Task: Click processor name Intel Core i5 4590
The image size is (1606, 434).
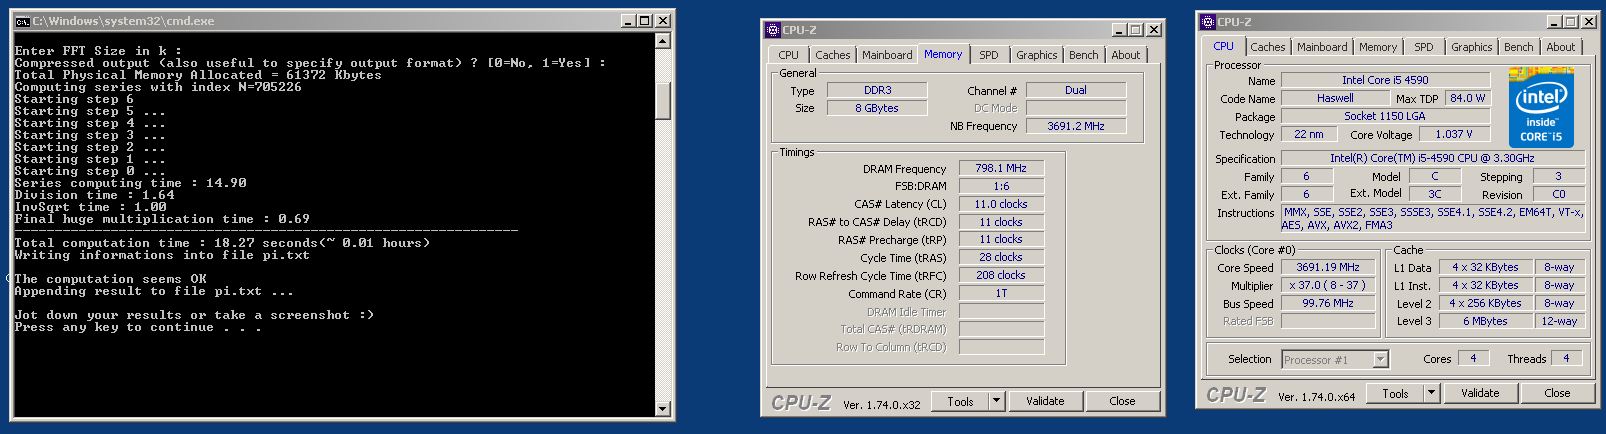Action: pos(1385,80)
